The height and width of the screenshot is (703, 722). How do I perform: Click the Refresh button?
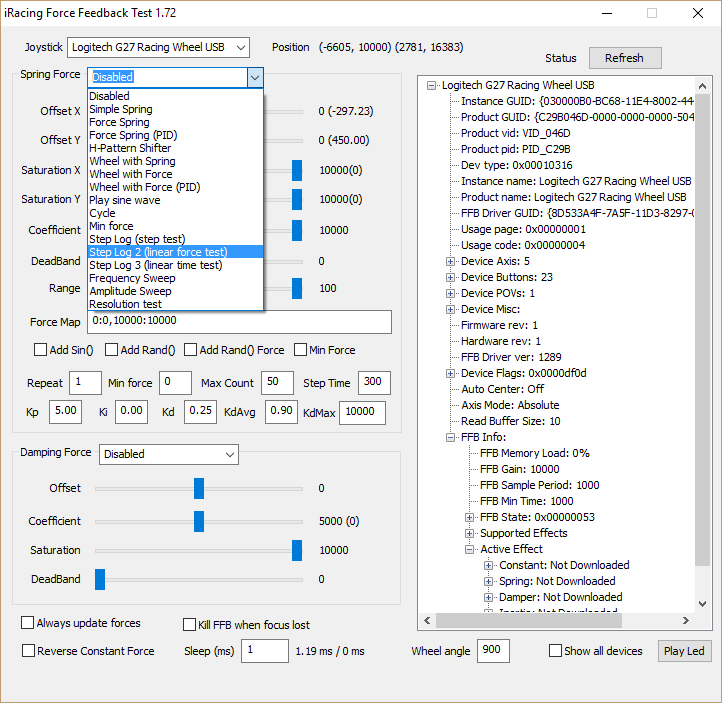click(x=624, y=58)
